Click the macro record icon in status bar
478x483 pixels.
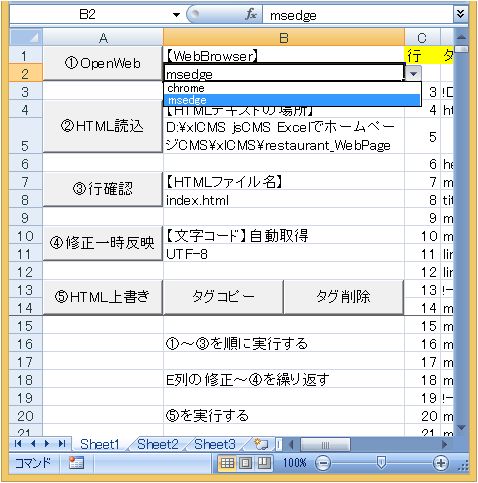tap(76, 463)
